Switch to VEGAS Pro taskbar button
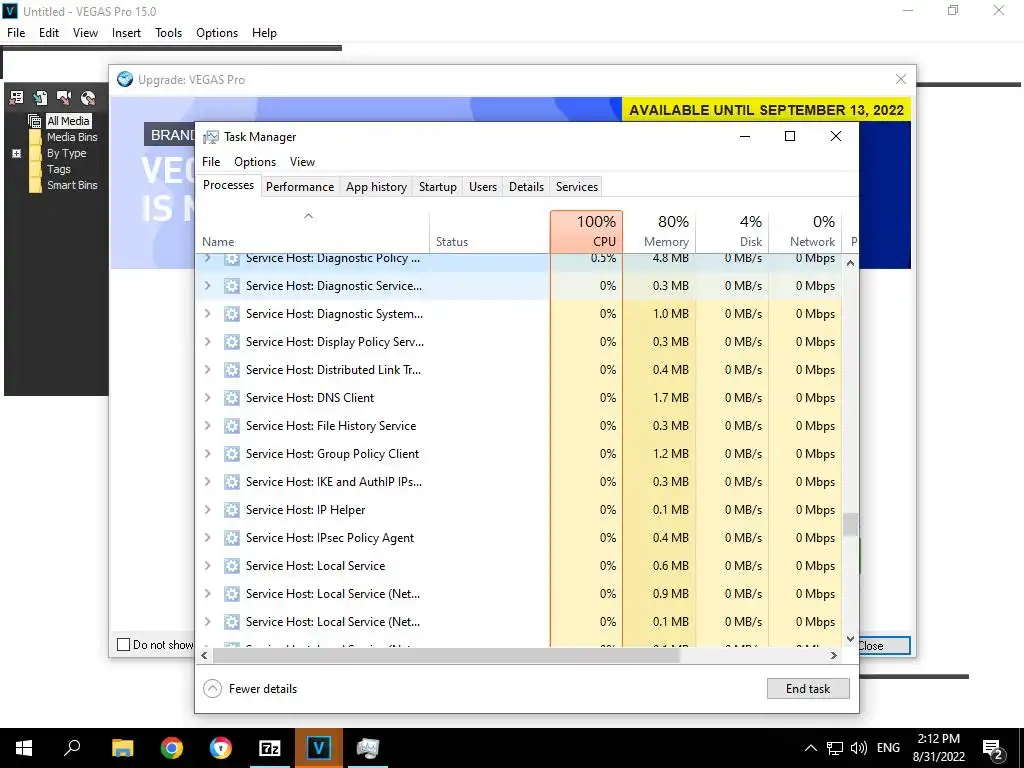The image size is (1024, 768). coord(318,748)
